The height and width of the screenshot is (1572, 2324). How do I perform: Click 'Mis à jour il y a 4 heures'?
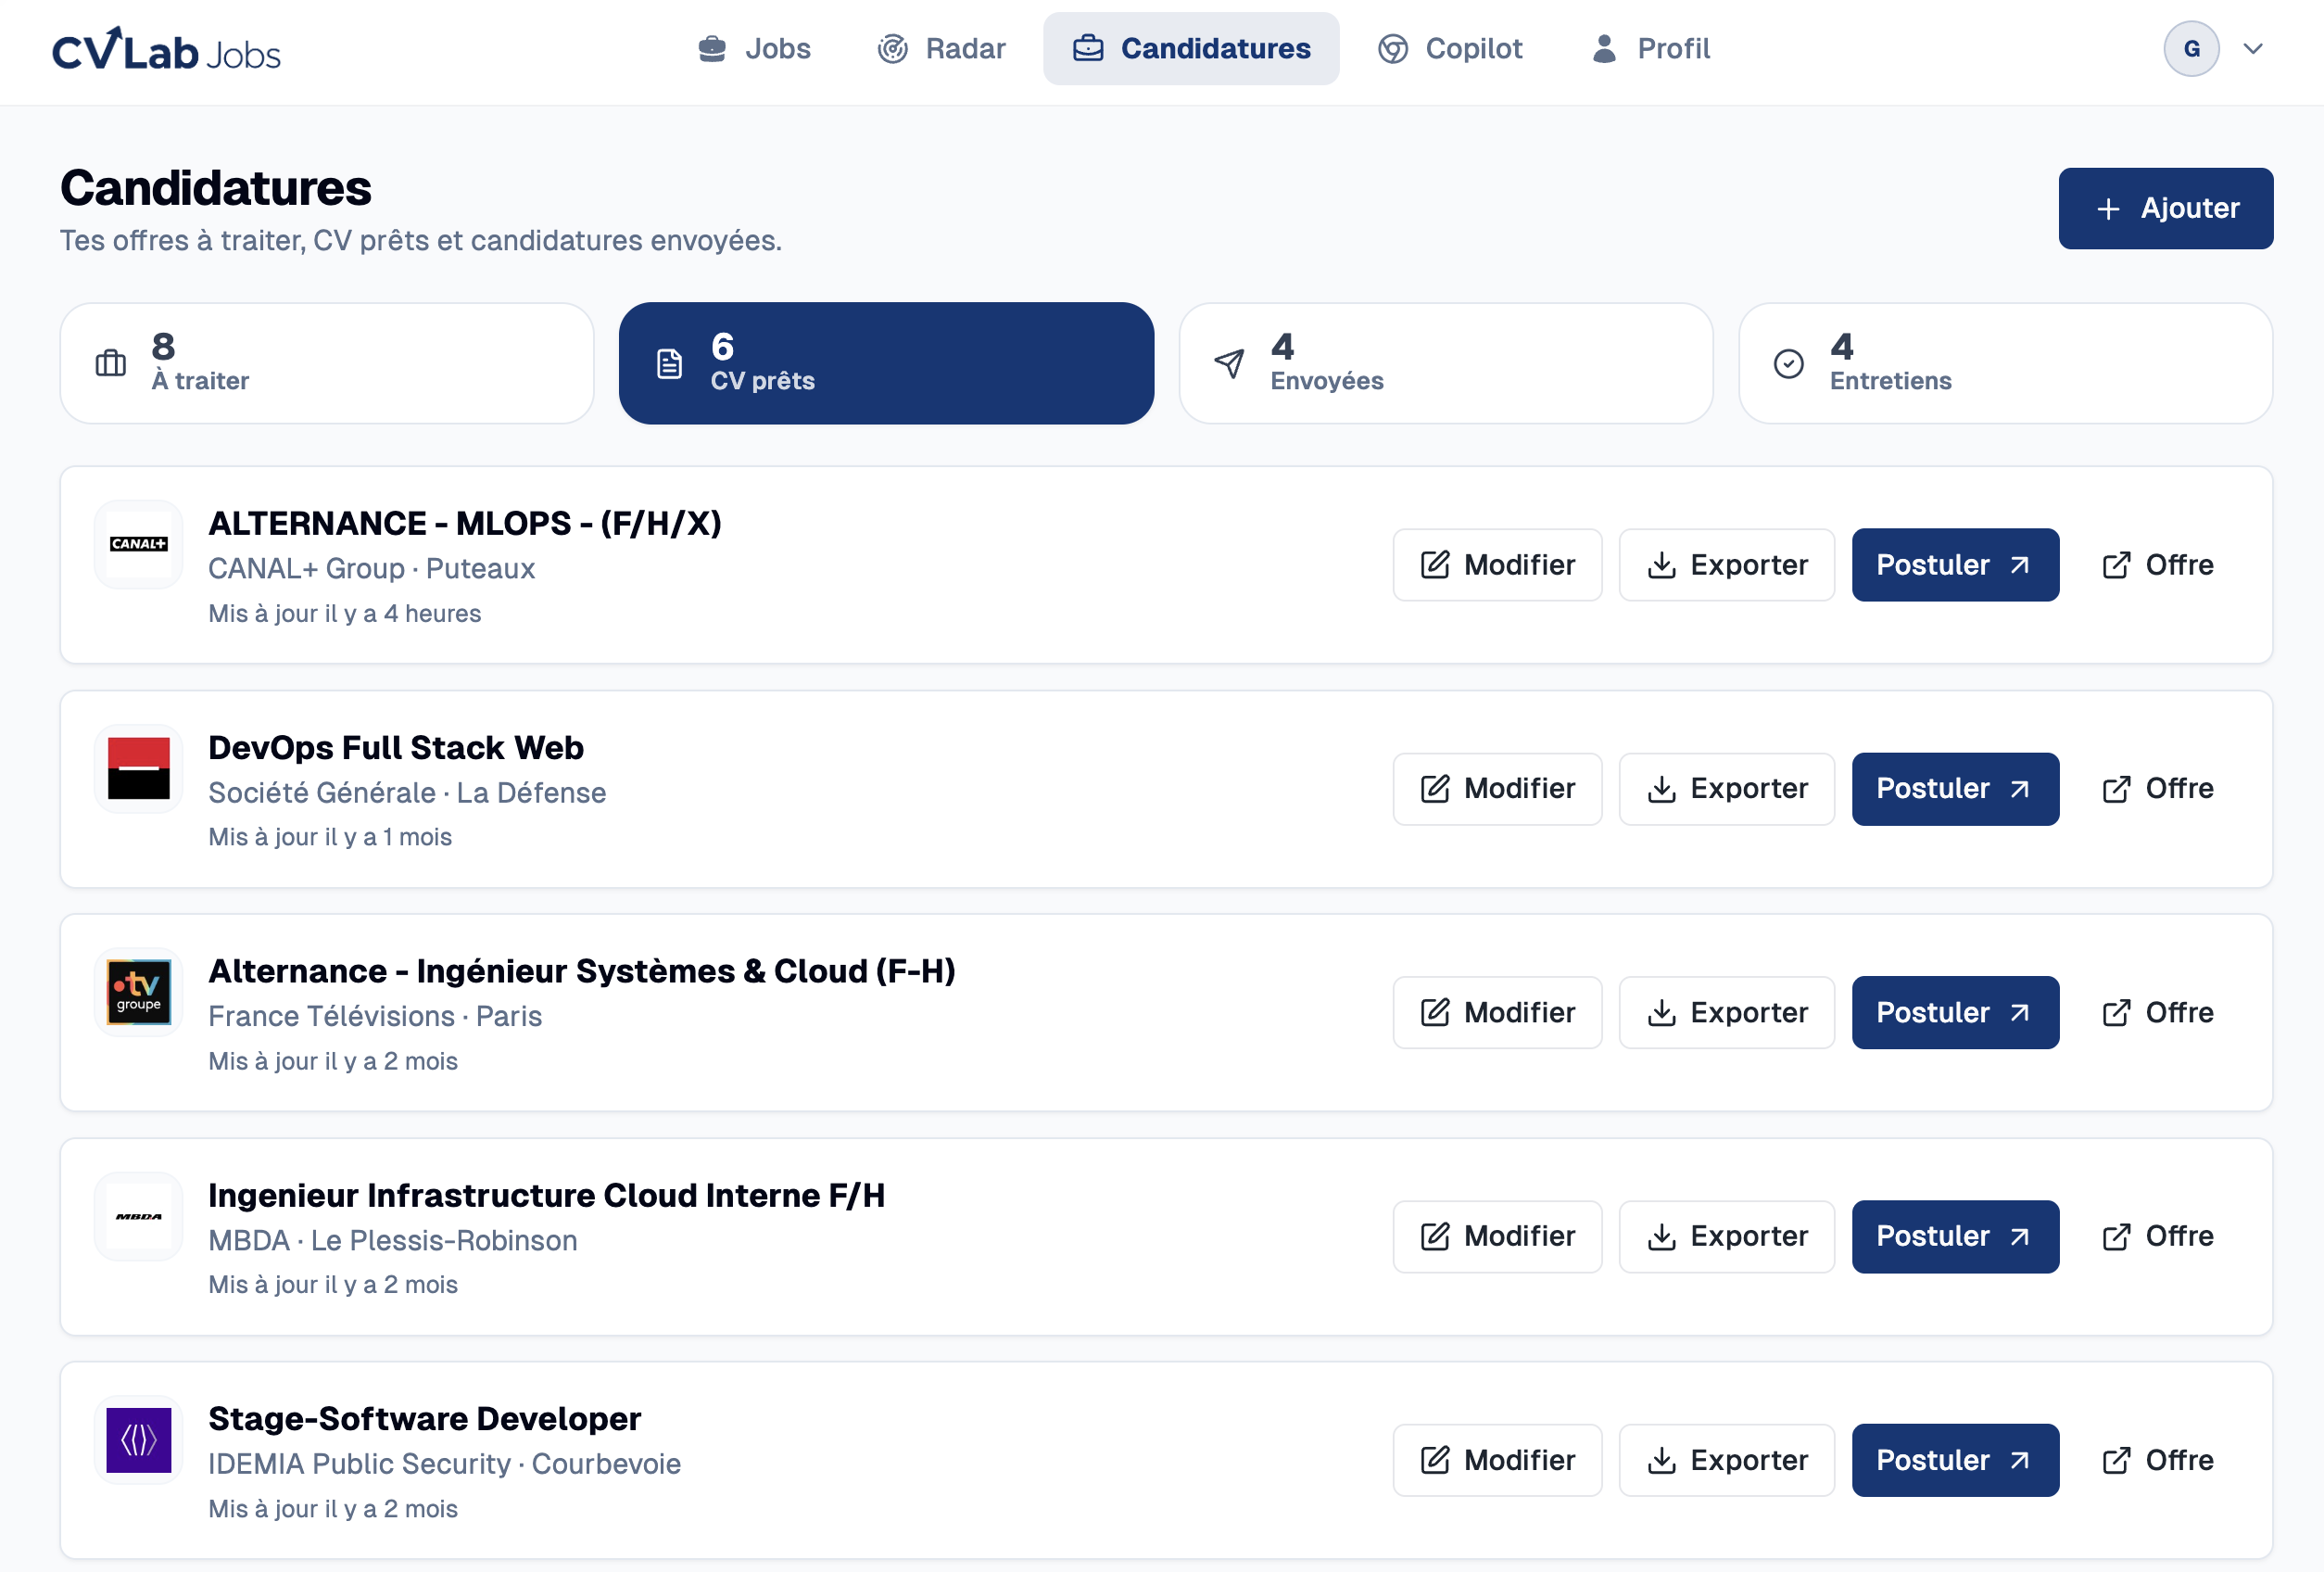345,613
